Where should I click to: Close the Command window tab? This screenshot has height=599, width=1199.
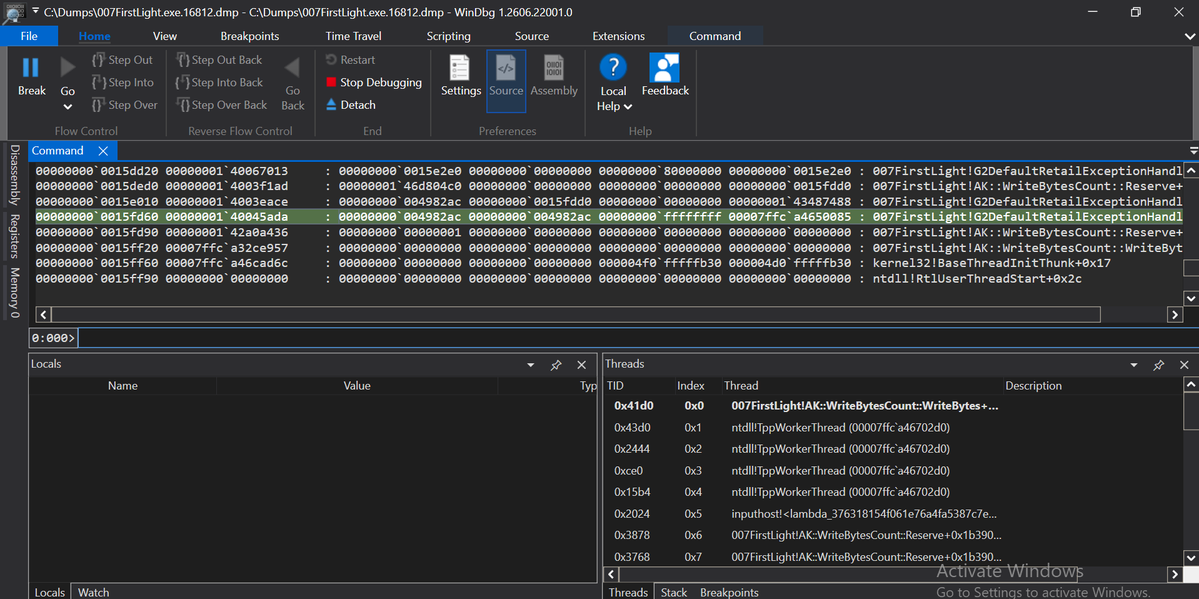pyautogui.click(x=103, y=151)
